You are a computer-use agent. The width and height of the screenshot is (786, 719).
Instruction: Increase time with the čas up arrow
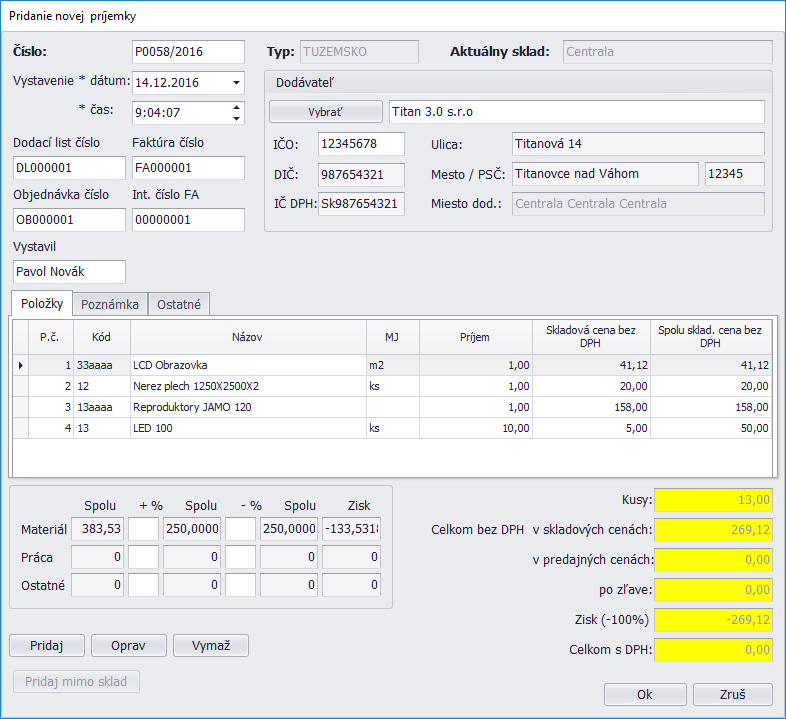(236, 108)
